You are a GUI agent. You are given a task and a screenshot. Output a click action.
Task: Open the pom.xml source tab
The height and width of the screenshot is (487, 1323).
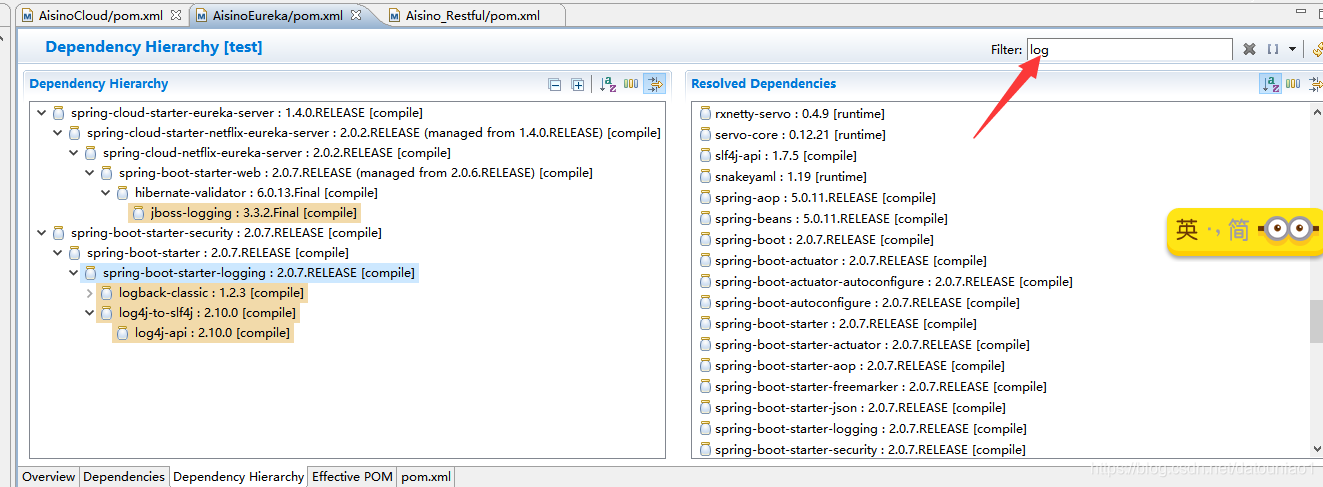[426, 477]
